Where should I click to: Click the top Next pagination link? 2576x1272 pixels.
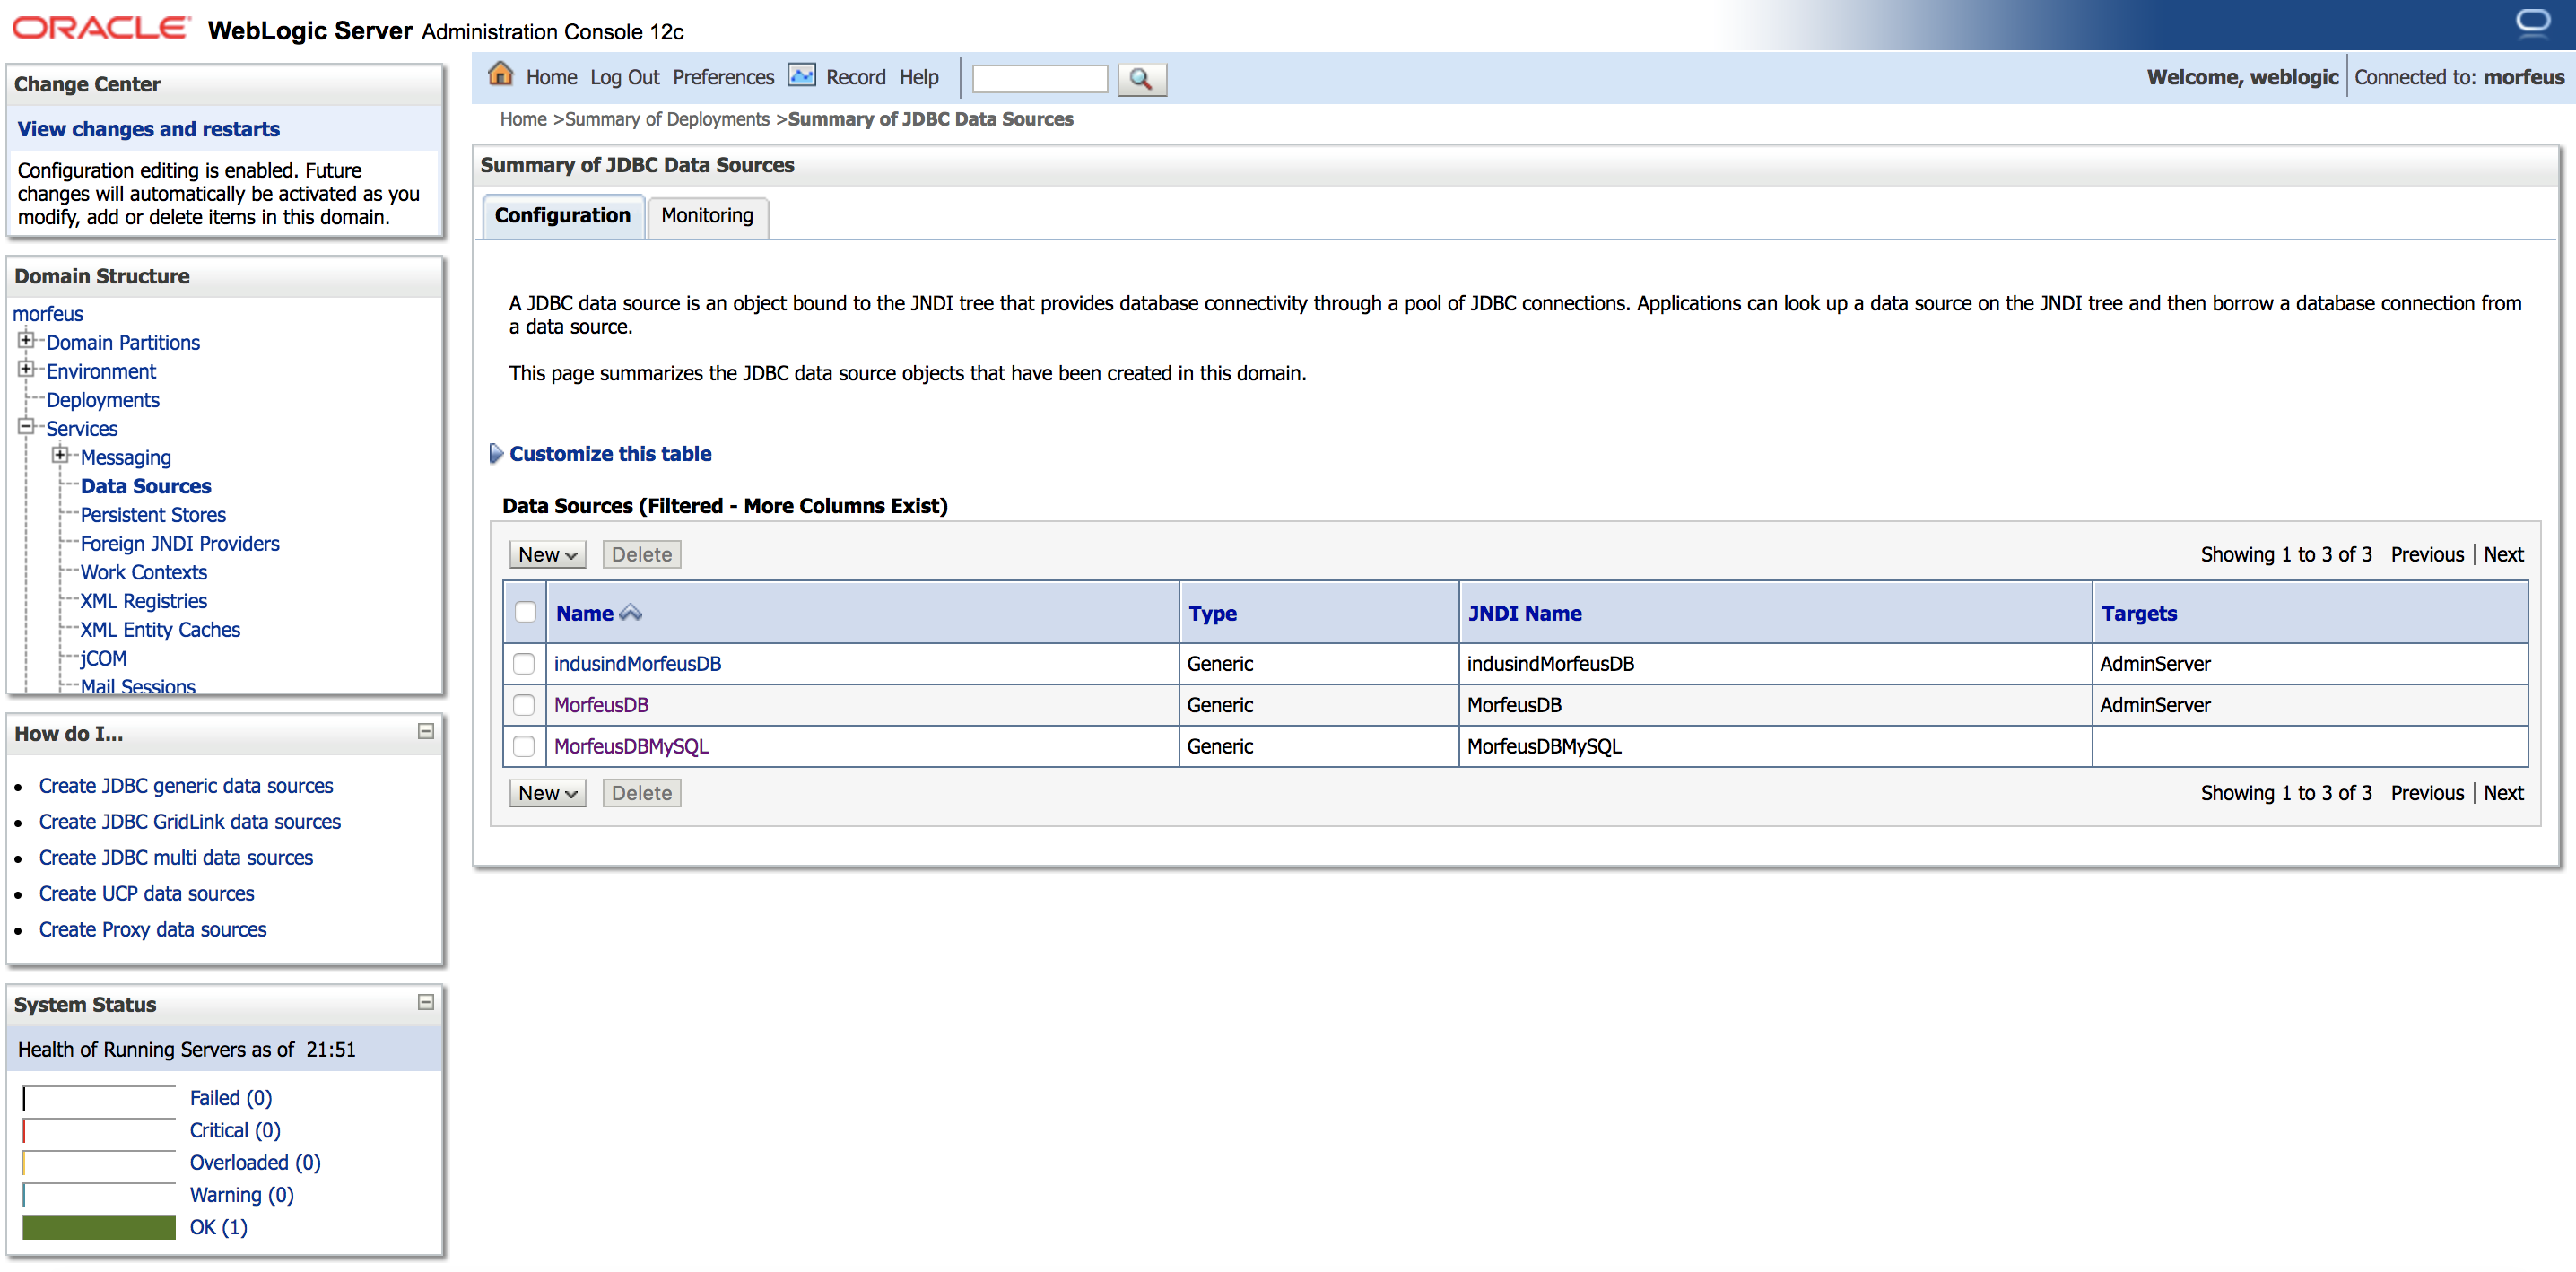coord(2503,554)
